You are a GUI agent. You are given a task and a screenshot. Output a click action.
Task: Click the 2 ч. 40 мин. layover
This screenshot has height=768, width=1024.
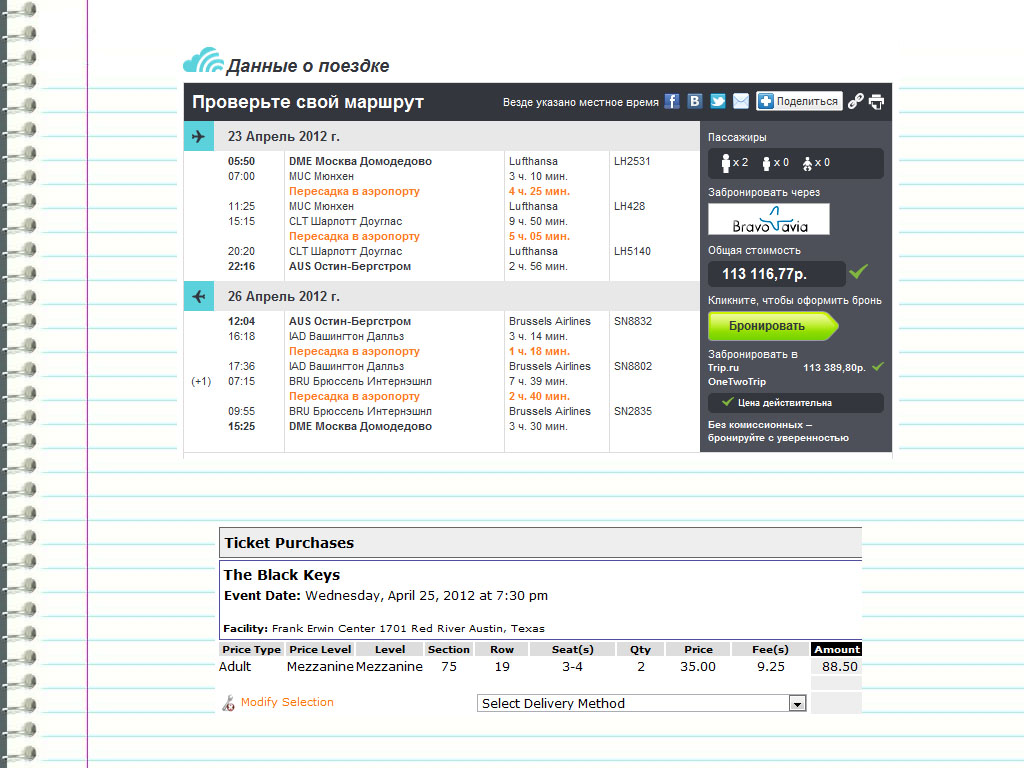(x=539, y=396)
